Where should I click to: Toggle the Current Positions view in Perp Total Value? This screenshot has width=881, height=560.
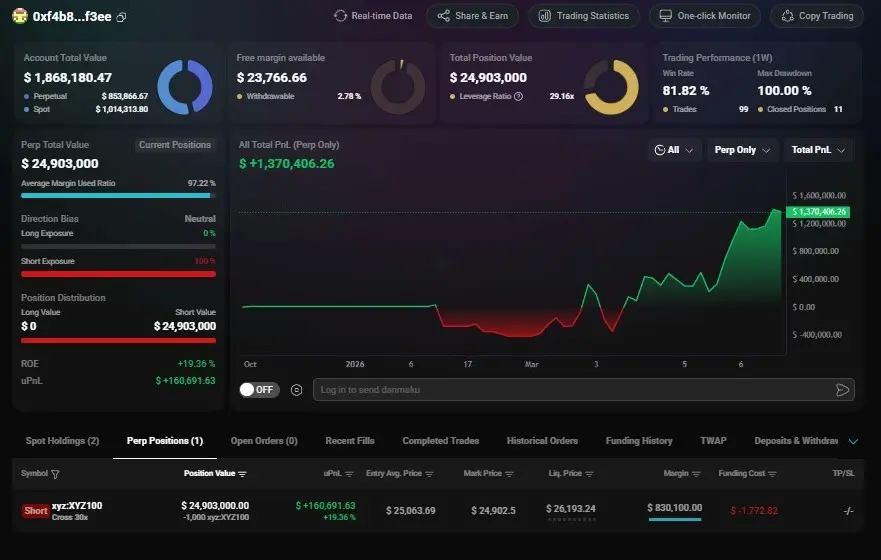pyautogui.click(x=175, y=145)
